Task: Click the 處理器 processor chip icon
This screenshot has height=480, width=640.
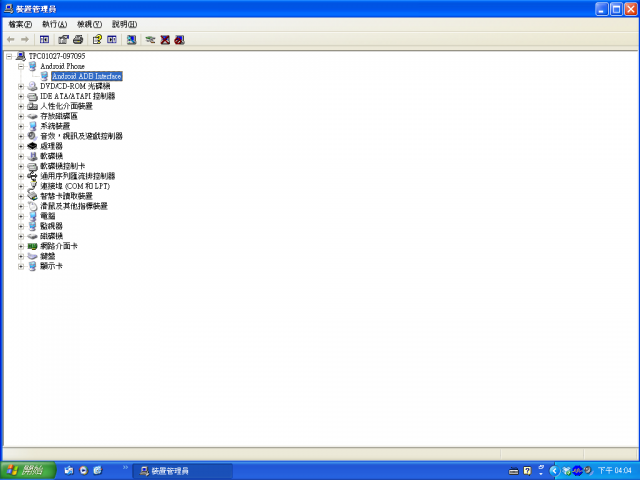Action: (x=32, y=146)
